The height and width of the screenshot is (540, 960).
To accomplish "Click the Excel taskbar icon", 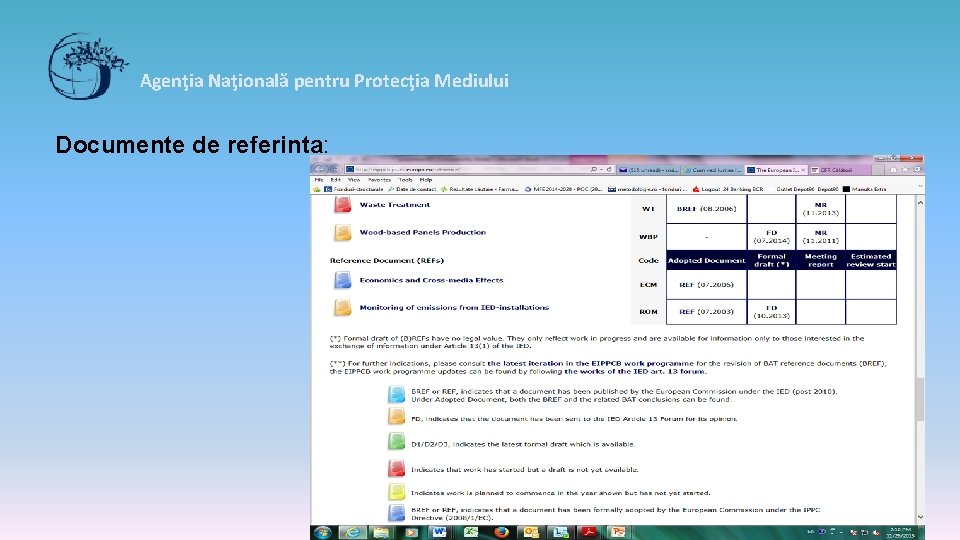I will 470,532.
